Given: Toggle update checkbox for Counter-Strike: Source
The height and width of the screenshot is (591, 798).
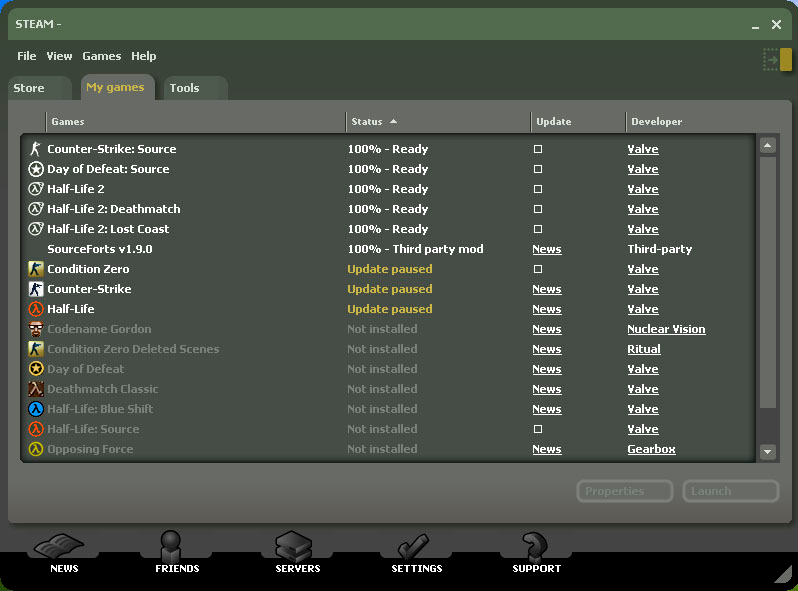Looking at the screenshot, I should coord(538,149).
